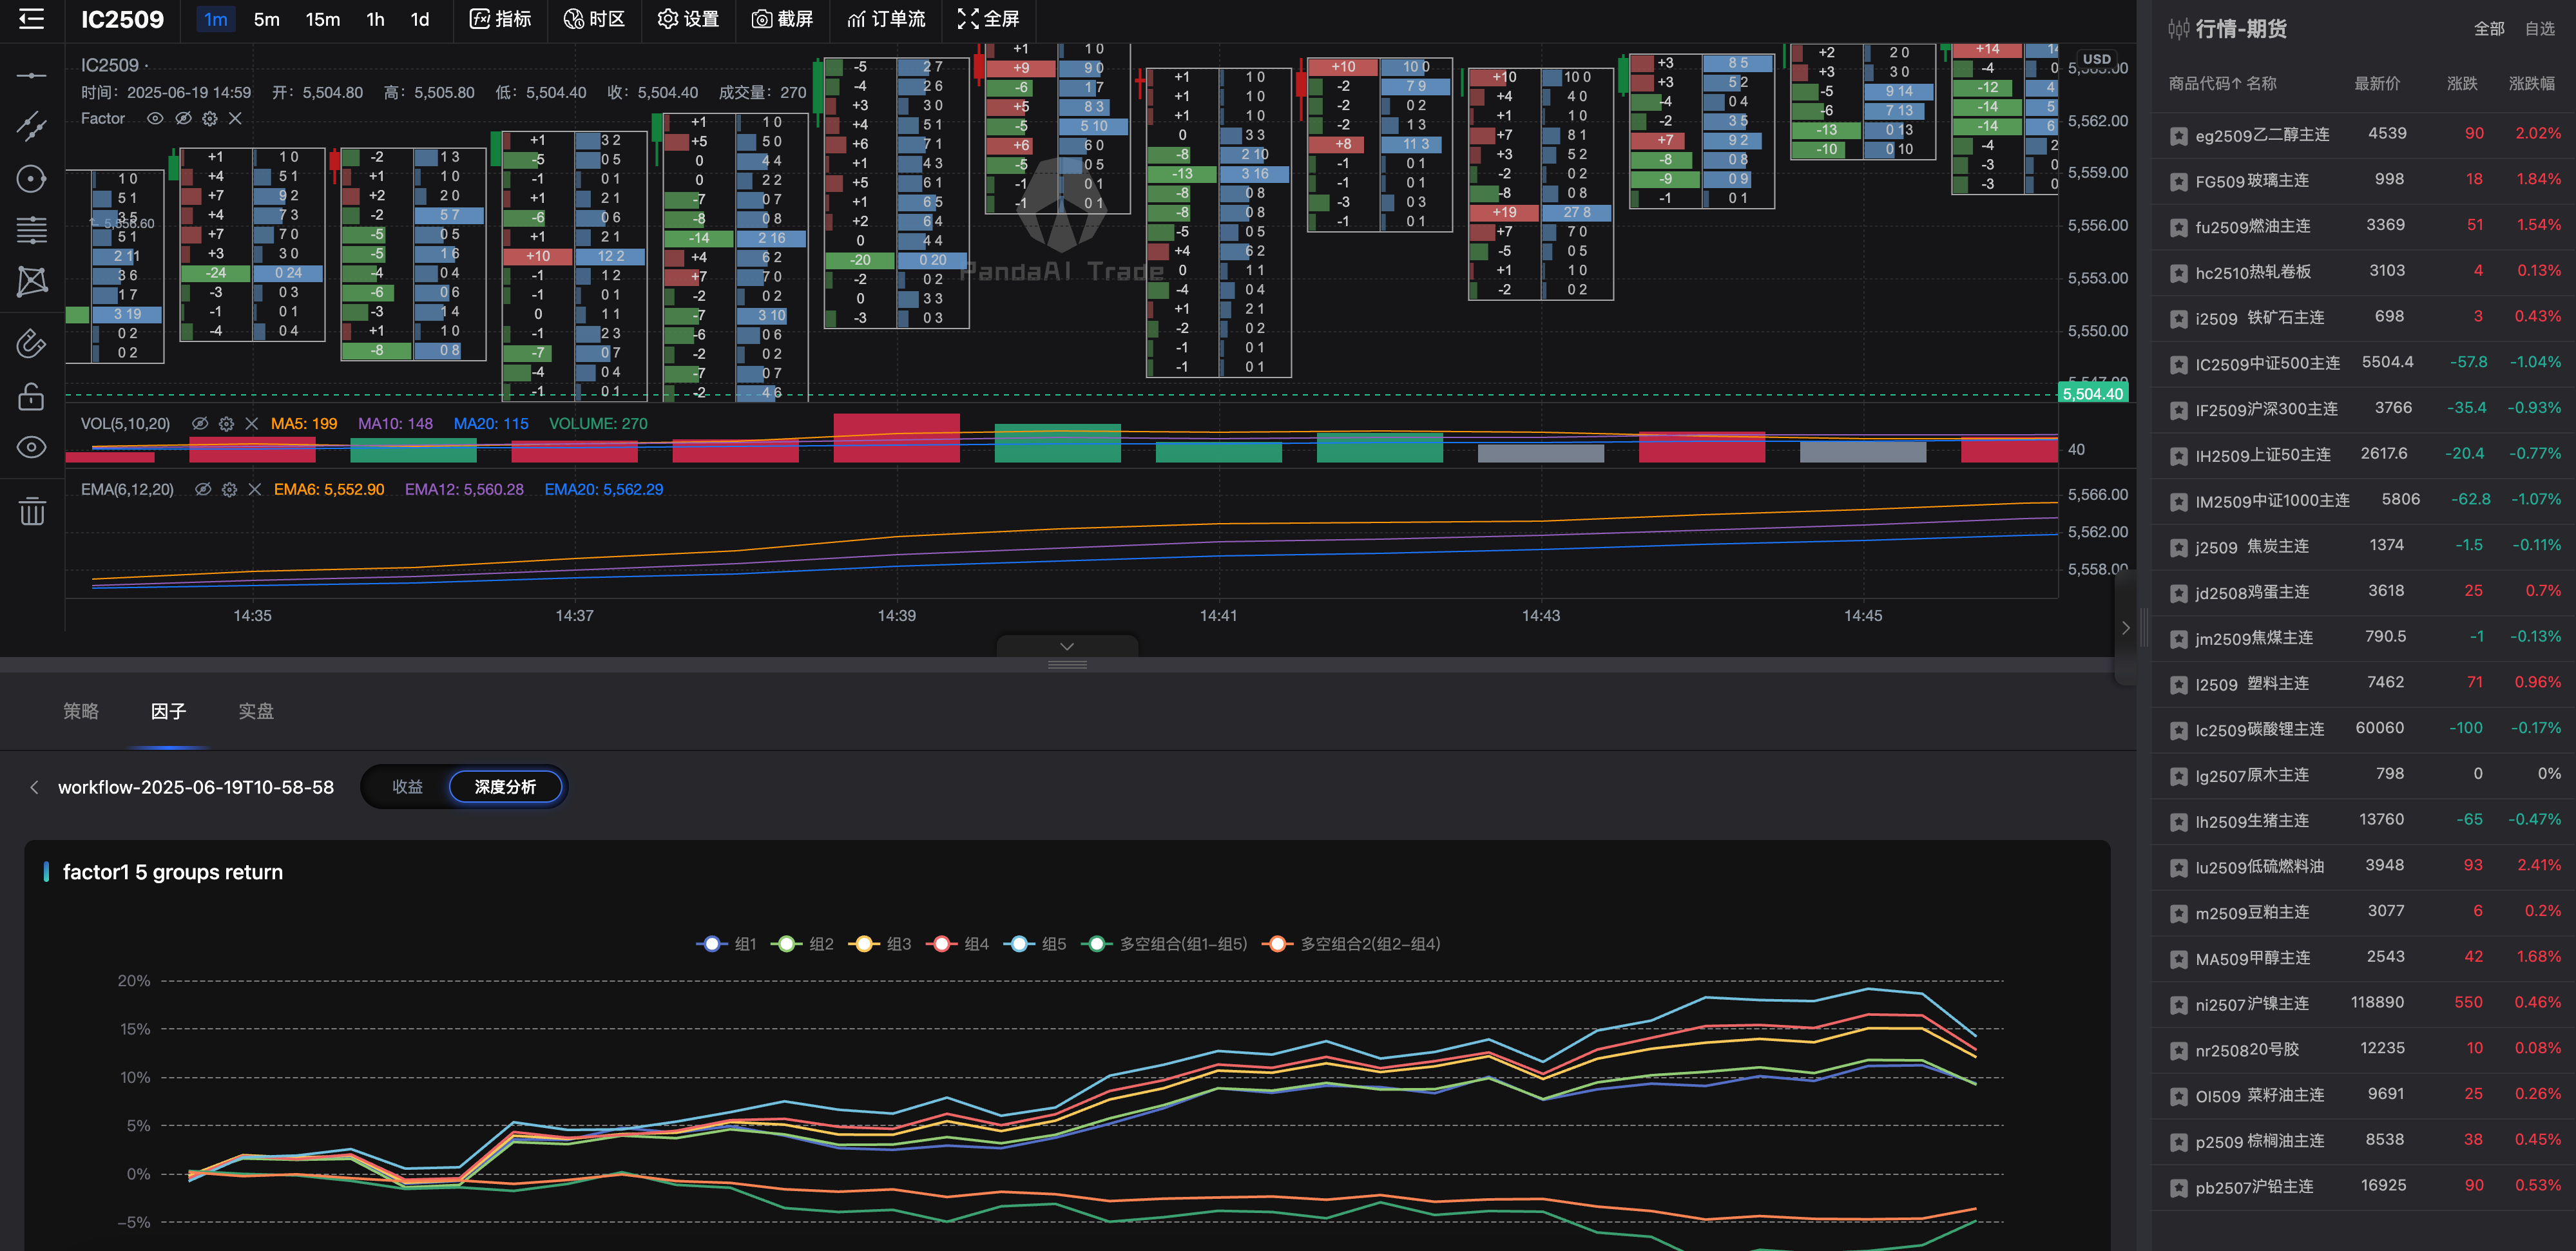Open settings for the VOL indicator
Viewport: 2576px width, 1251px height.
pyautogui.click(x=226, y=424)
